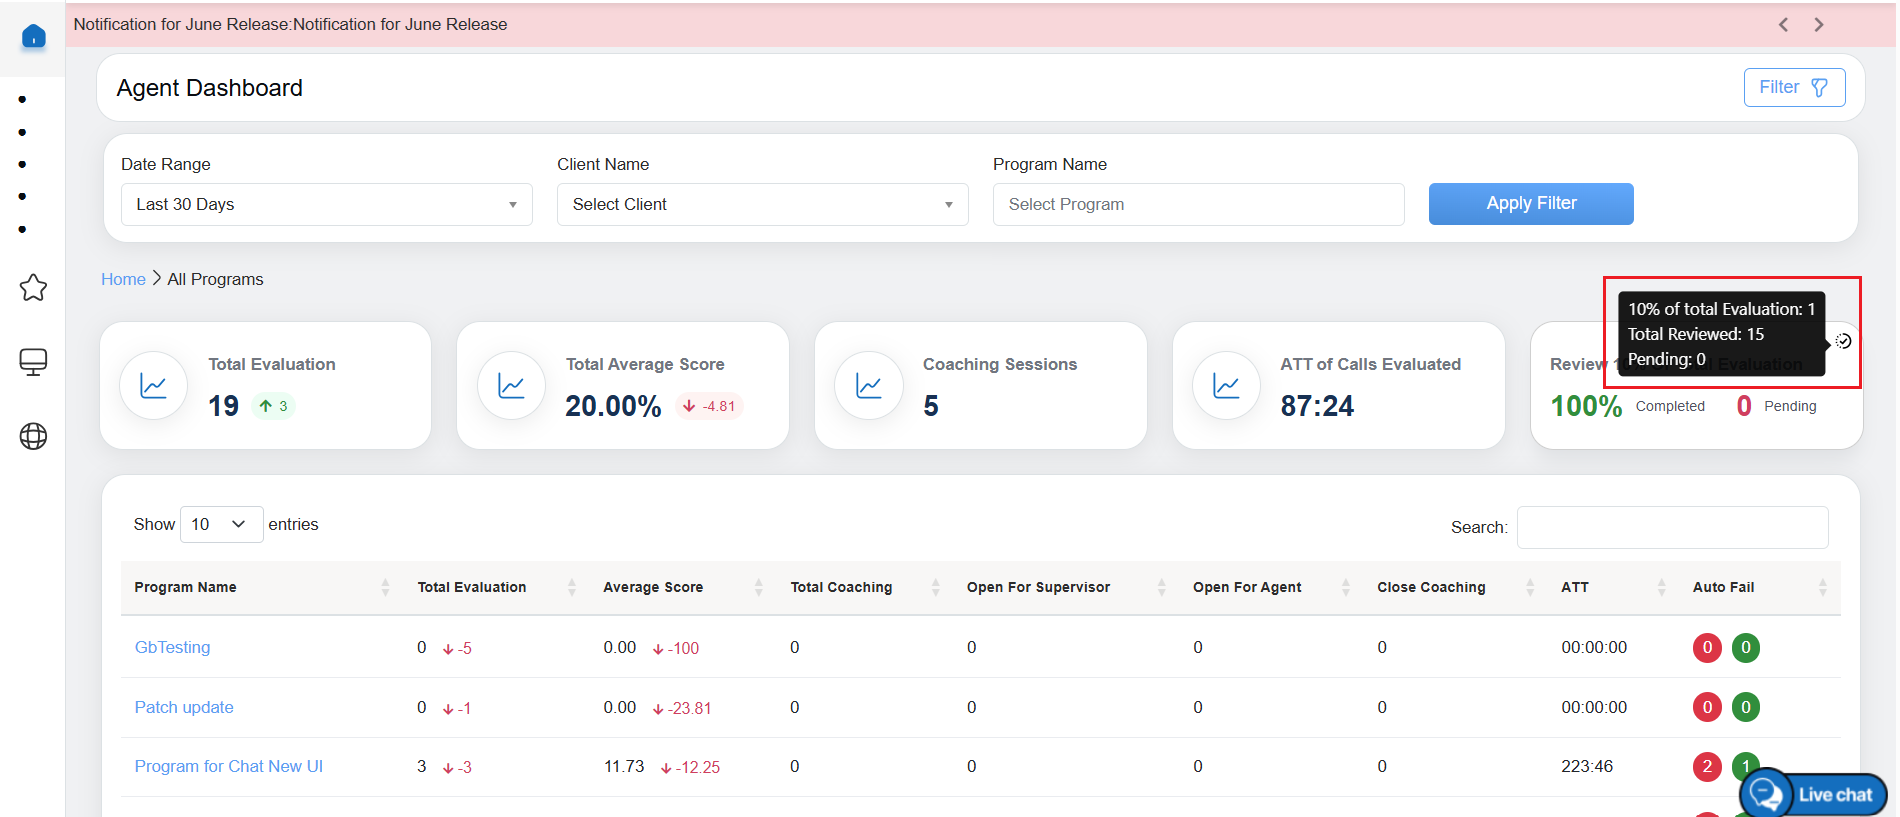Image resolution: width=1900 pixels, height=817 pixels.
Task: Open the globe icon in sidebar
Action: point(33,436)
